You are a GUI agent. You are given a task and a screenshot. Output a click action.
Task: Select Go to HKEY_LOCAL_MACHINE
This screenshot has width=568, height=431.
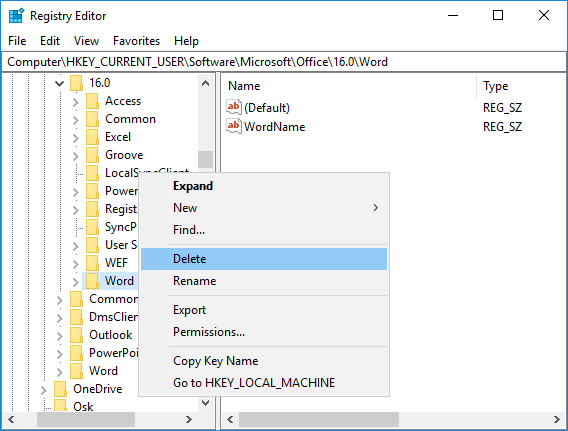264,383
